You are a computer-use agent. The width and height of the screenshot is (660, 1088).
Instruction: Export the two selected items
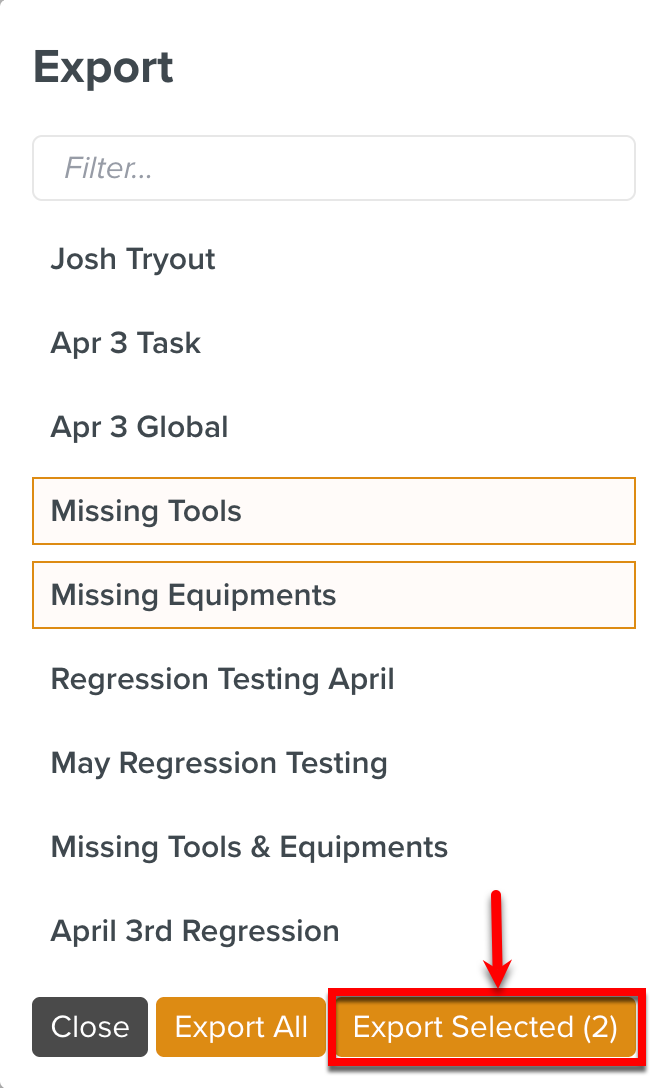[485, 1027]
